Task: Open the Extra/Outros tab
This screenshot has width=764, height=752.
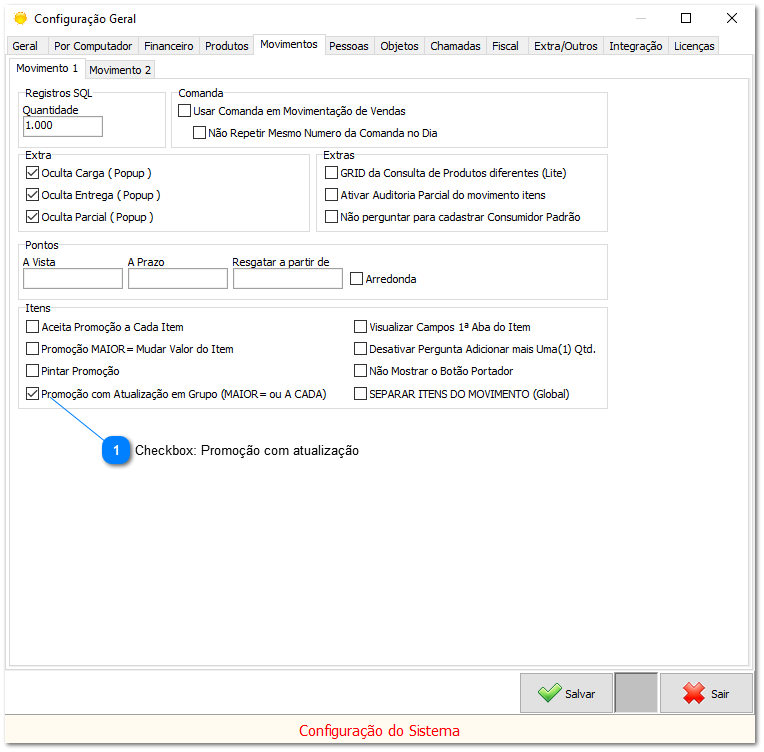Action: 566,46
